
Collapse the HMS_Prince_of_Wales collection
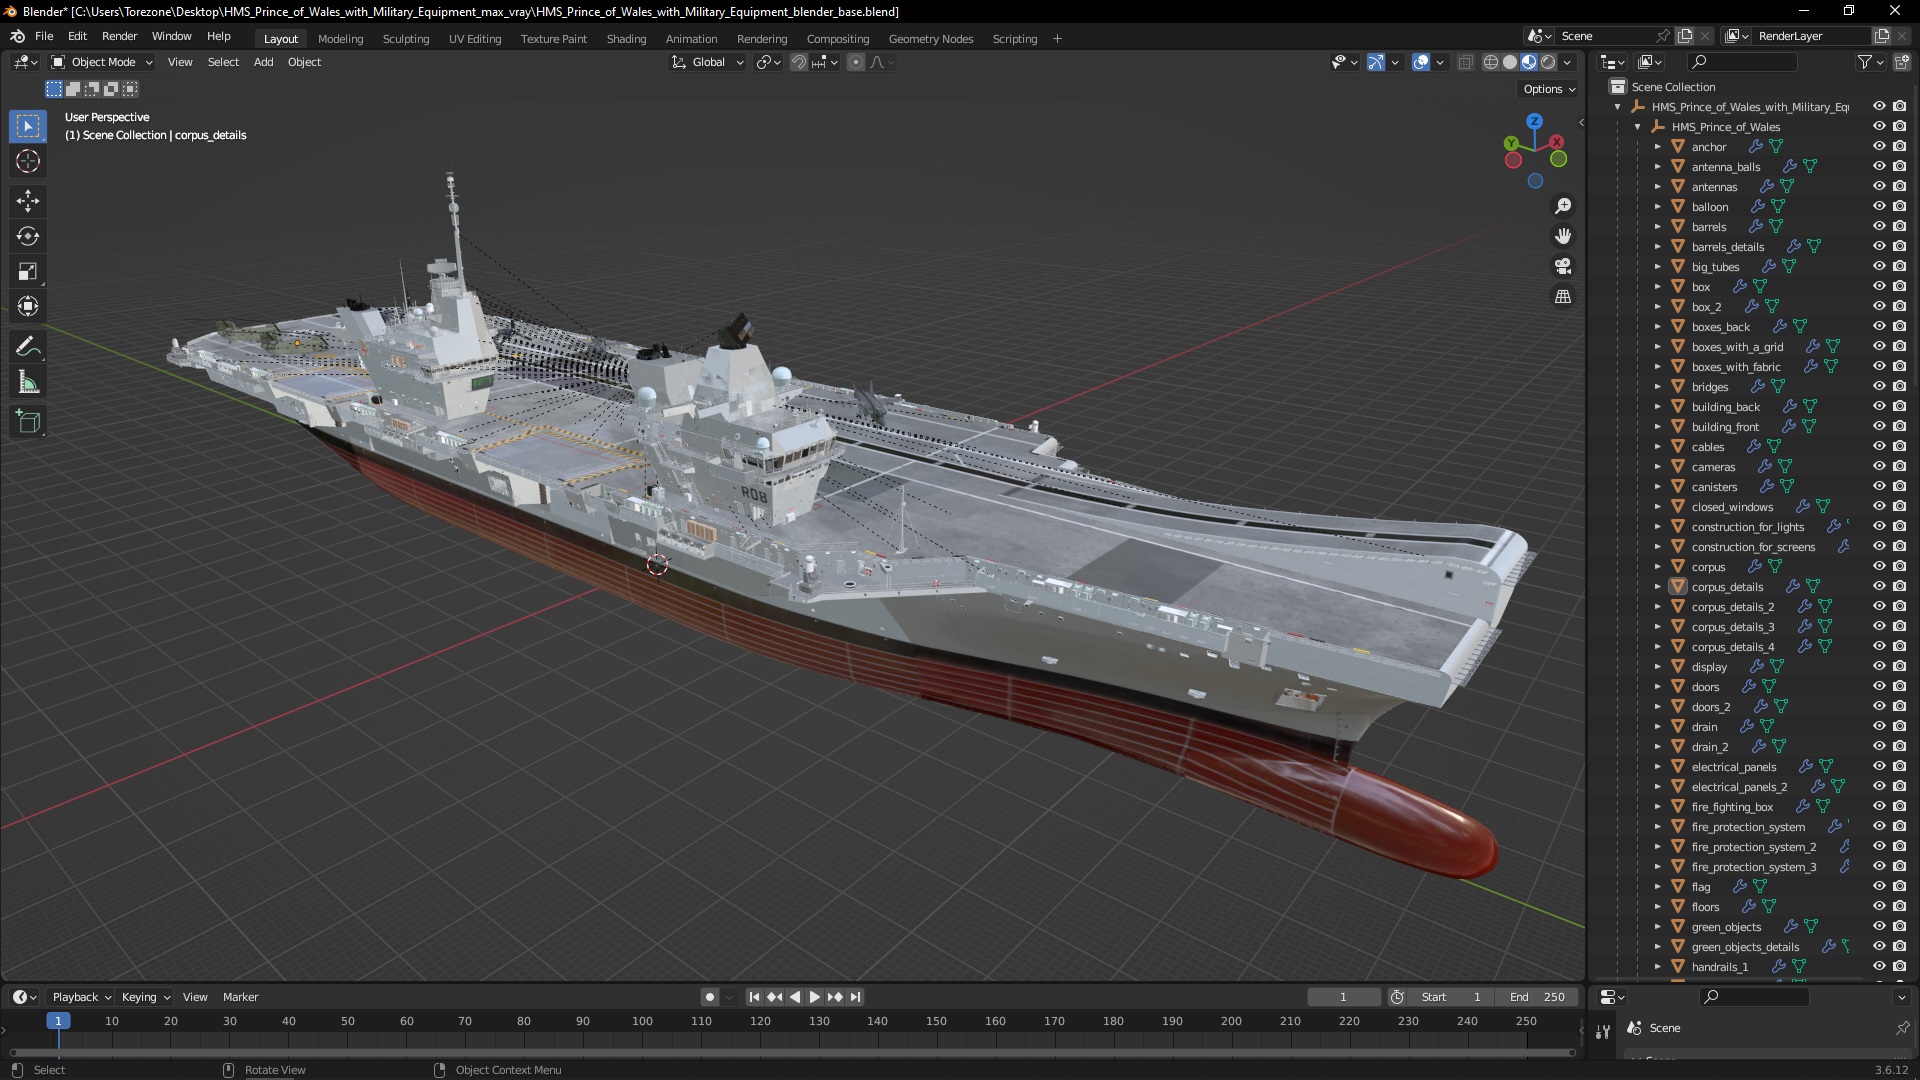[1637, 127]
